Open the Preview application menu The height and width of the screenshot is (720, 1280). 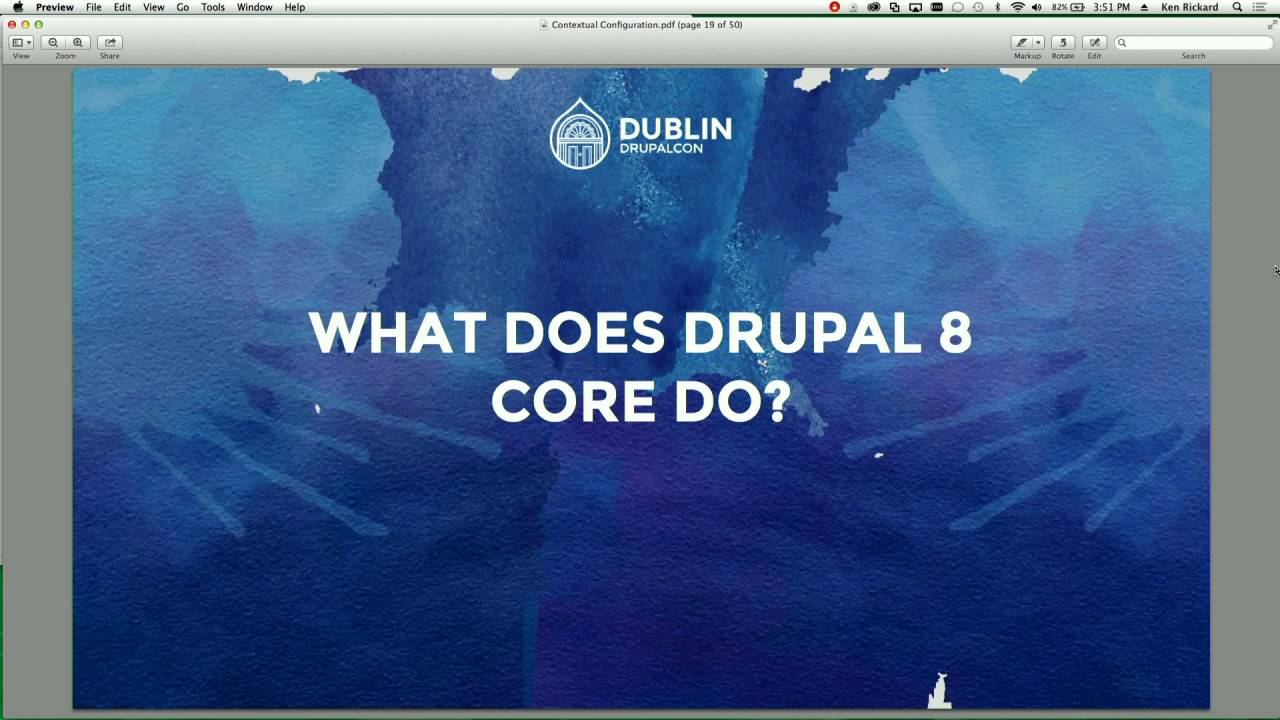pyautogui.click(x=55, y=7)
